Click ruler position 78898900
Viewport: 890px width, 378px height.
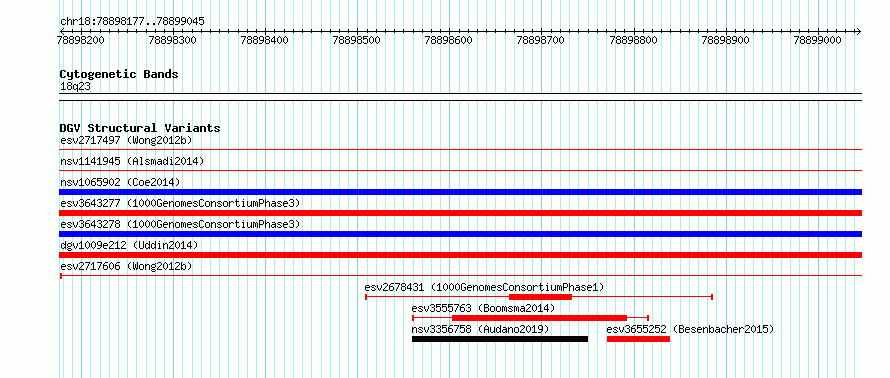pyautogui.click(x=725, y=40)
